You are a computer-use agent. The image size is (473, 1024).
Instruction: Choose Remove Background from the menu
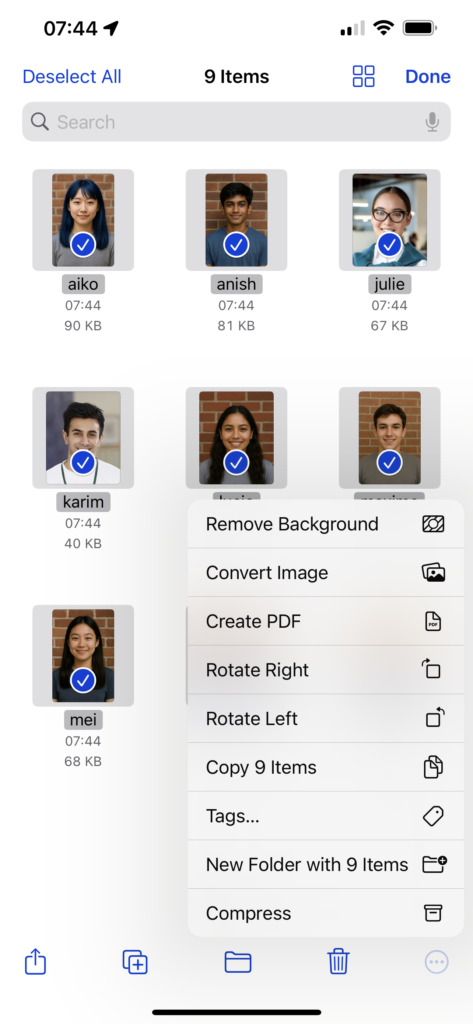pyautogui.click(x=325, y=524)
